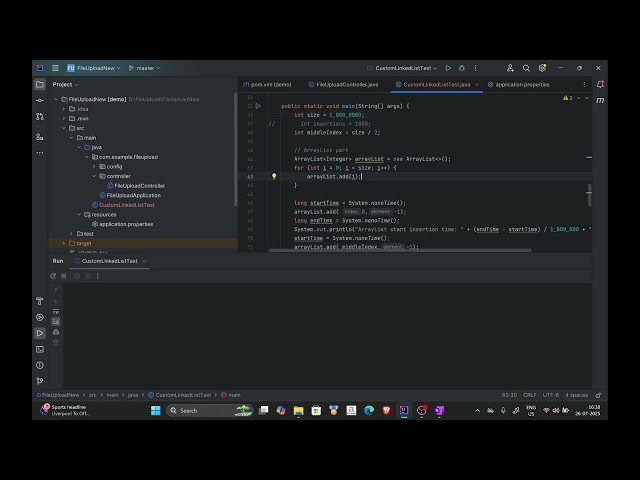Screen dimensions: 640x480
Task: Stop the running process
Action: (64, 276)
